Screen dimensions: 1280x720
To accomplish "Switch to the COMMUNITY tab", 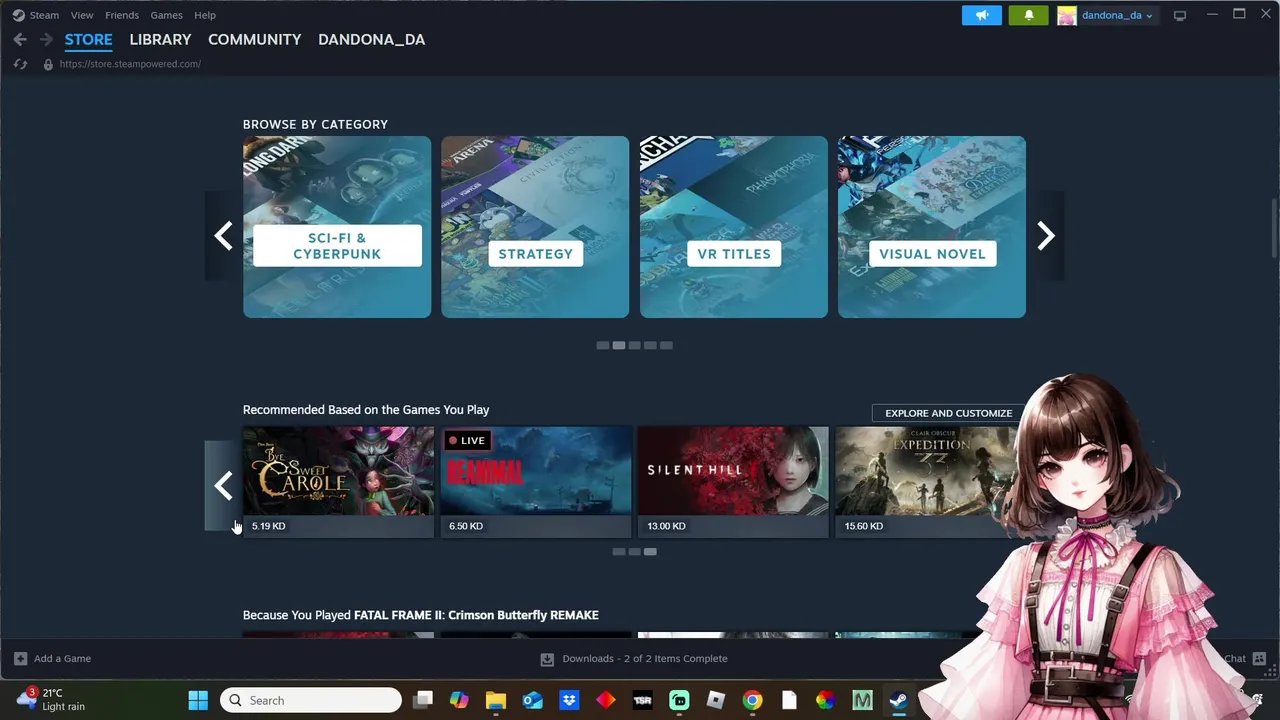I will [x=254, y=40].
